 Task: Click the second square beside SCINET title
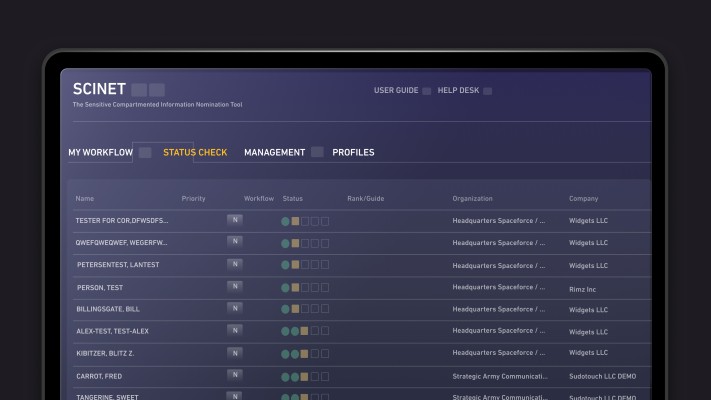[157, 90]
